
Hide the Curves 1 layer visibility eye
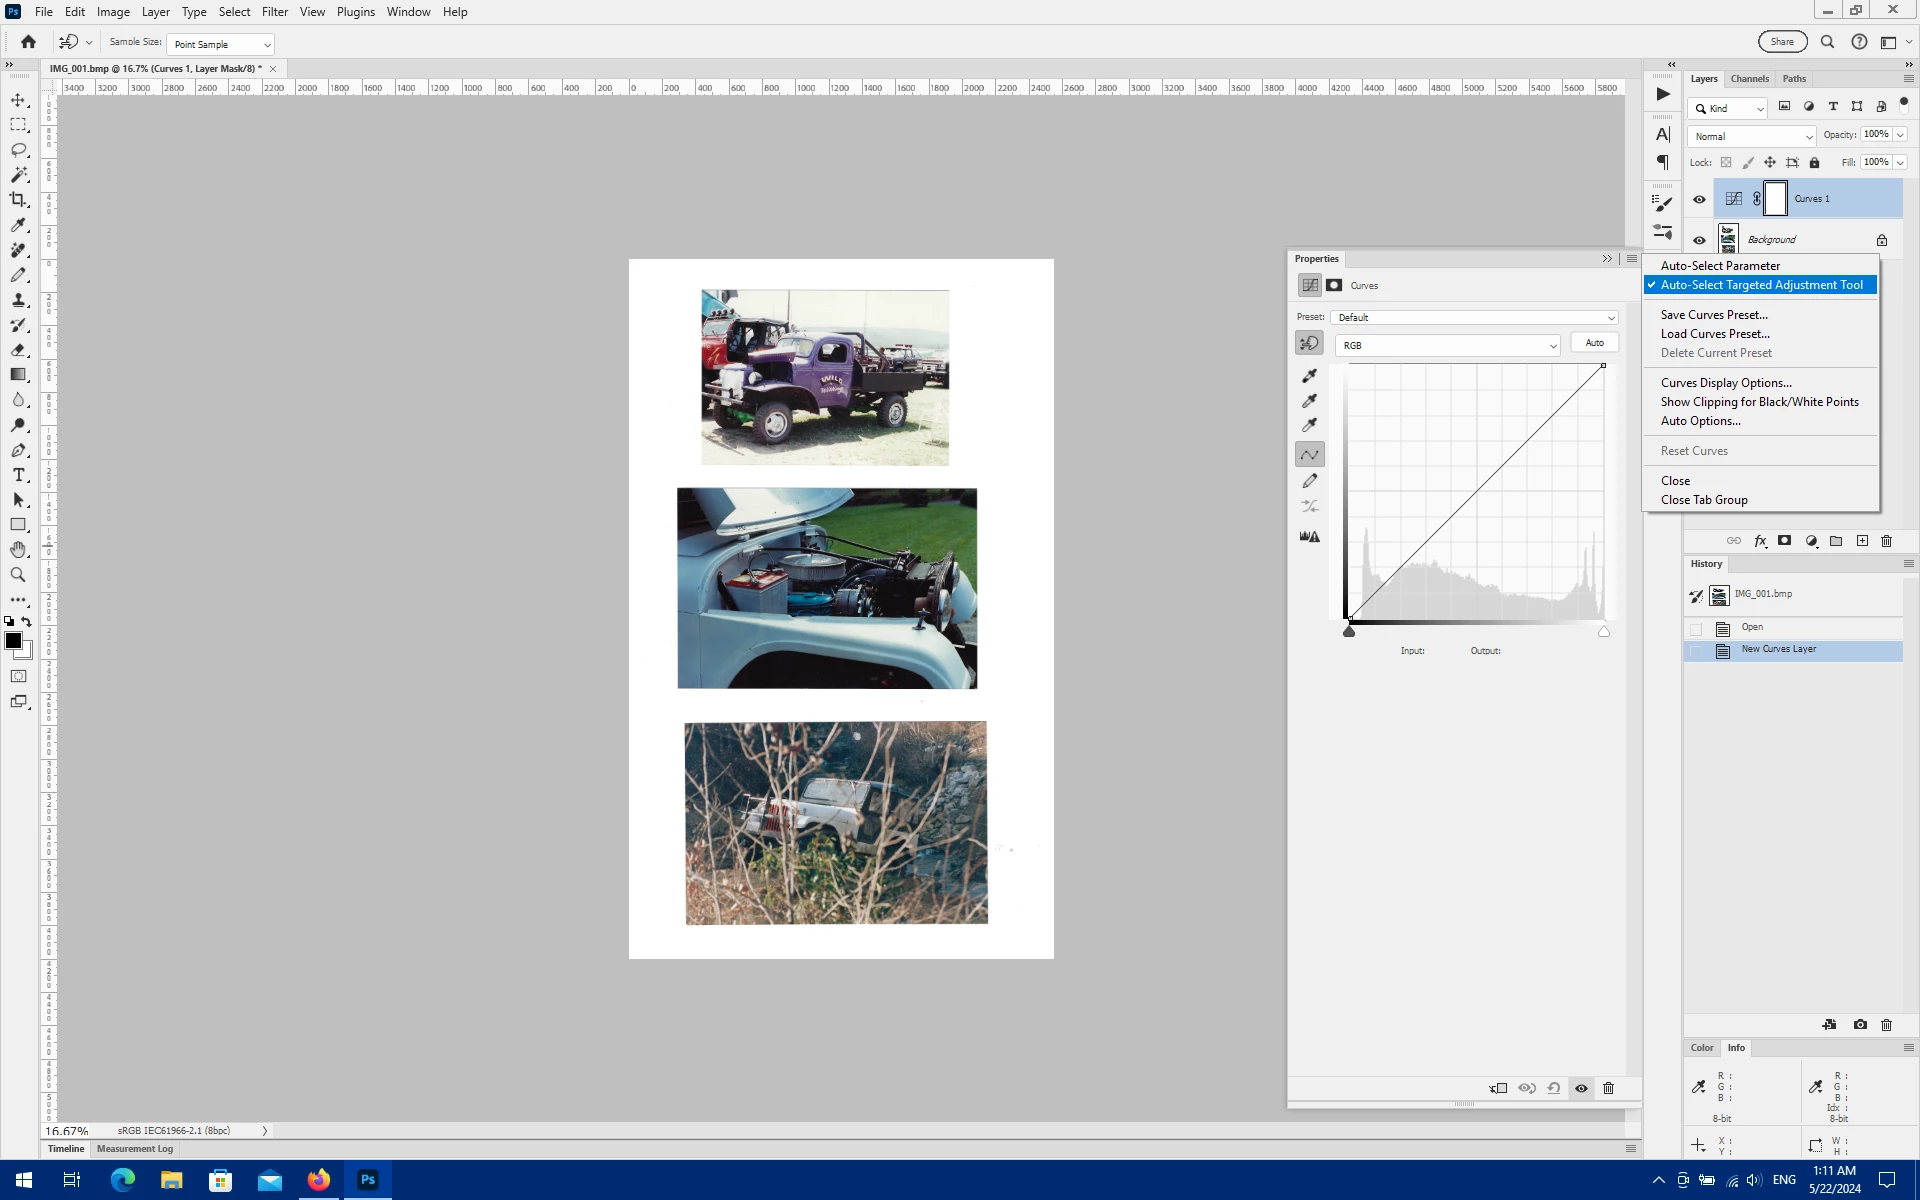(1699, 199)
